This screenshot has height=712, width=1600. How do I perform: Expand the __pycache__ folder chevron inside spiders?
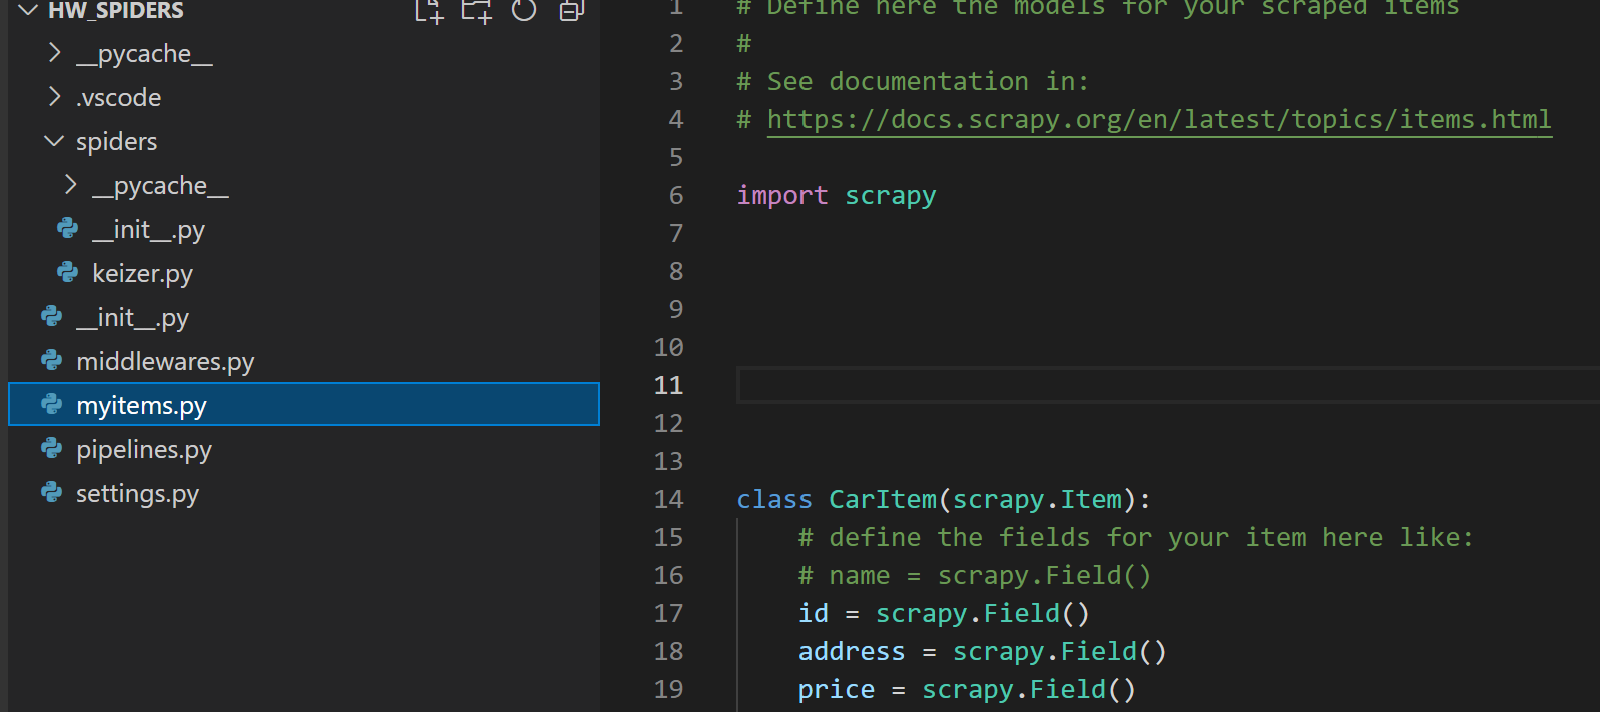coord(71,185)
